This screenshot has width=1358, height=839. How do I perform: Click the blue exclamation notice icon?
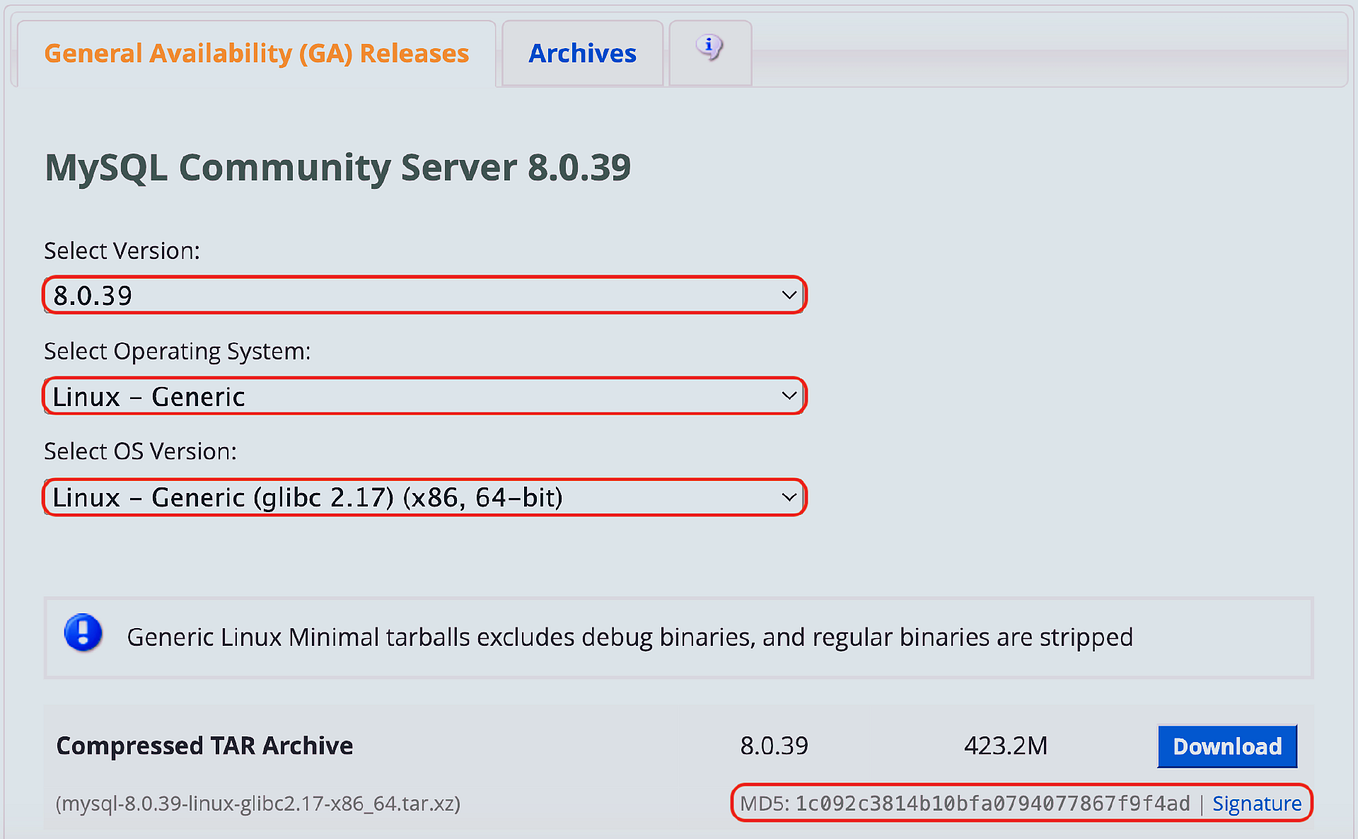(x=83, y=633)
